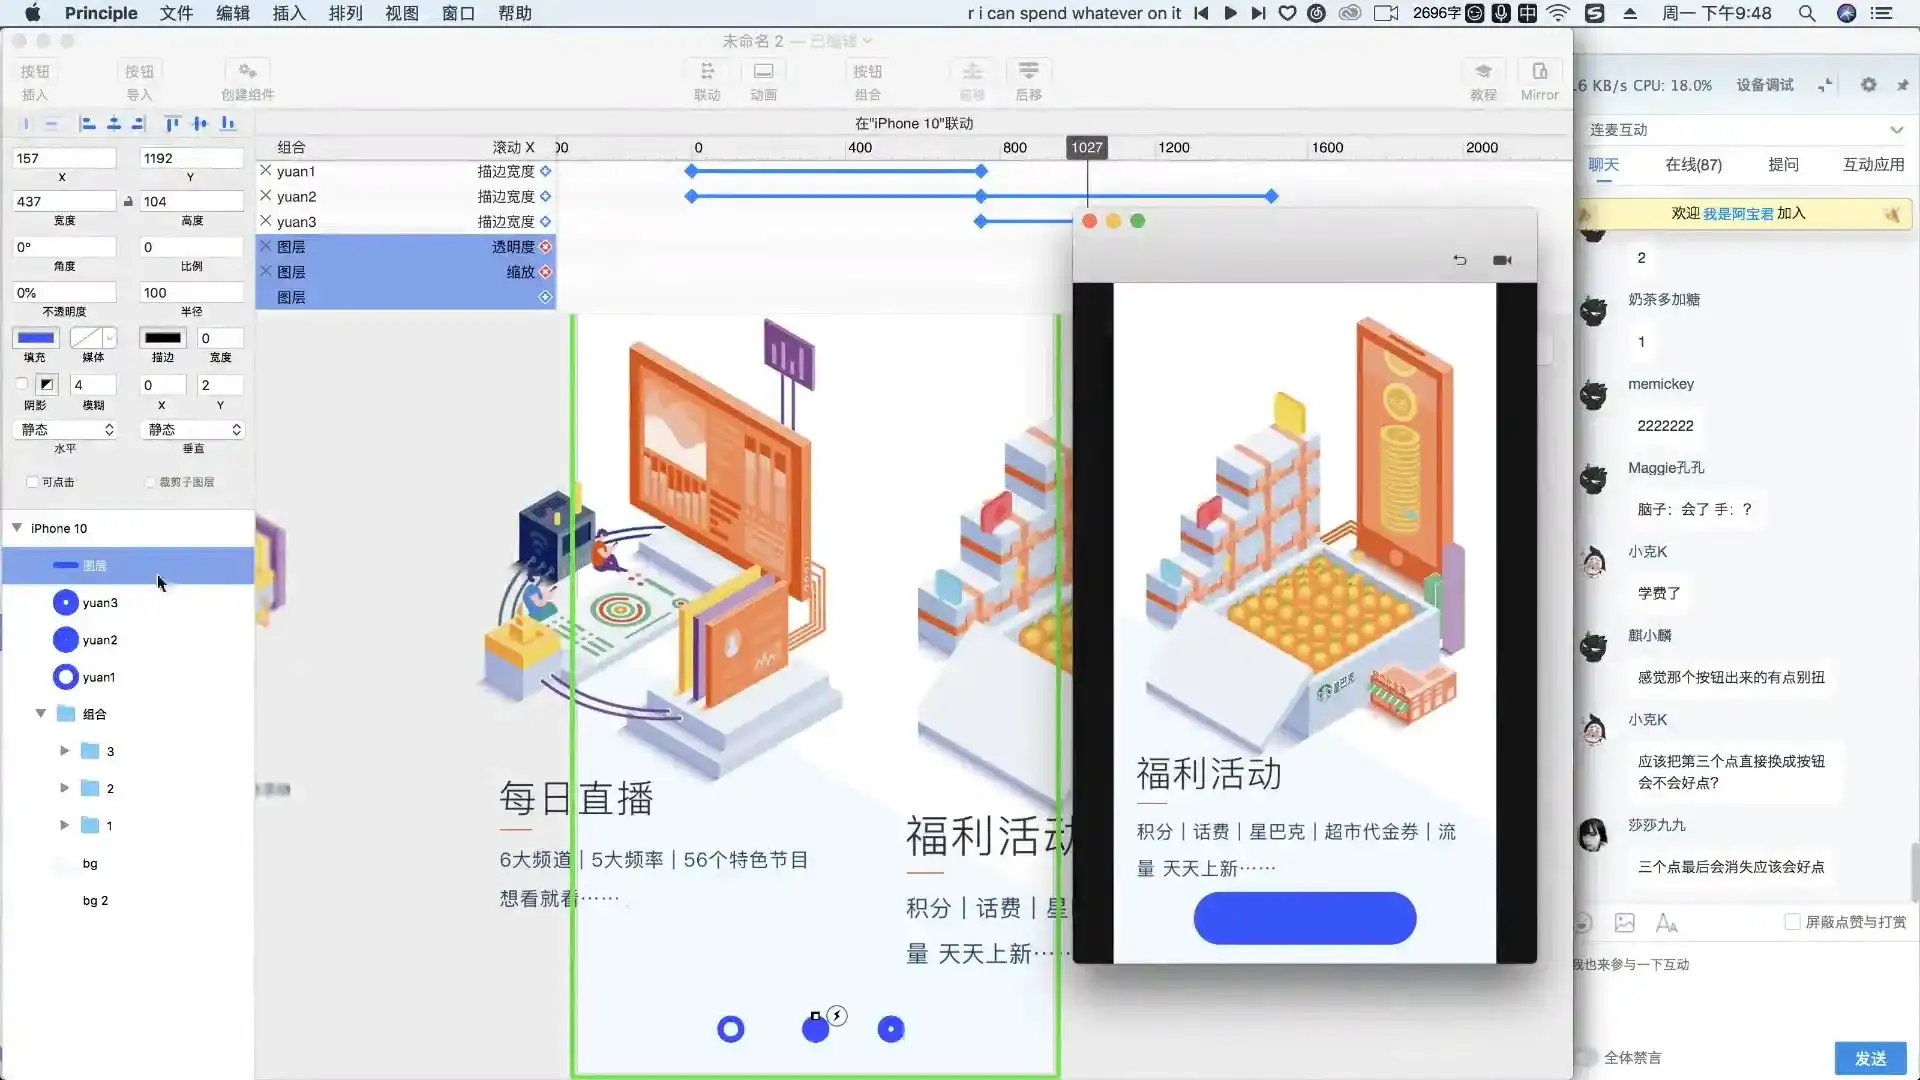Collapse the iPhone 10 layer group
The height and width of the screenshot is (1080, 1920).
[17, 527]
